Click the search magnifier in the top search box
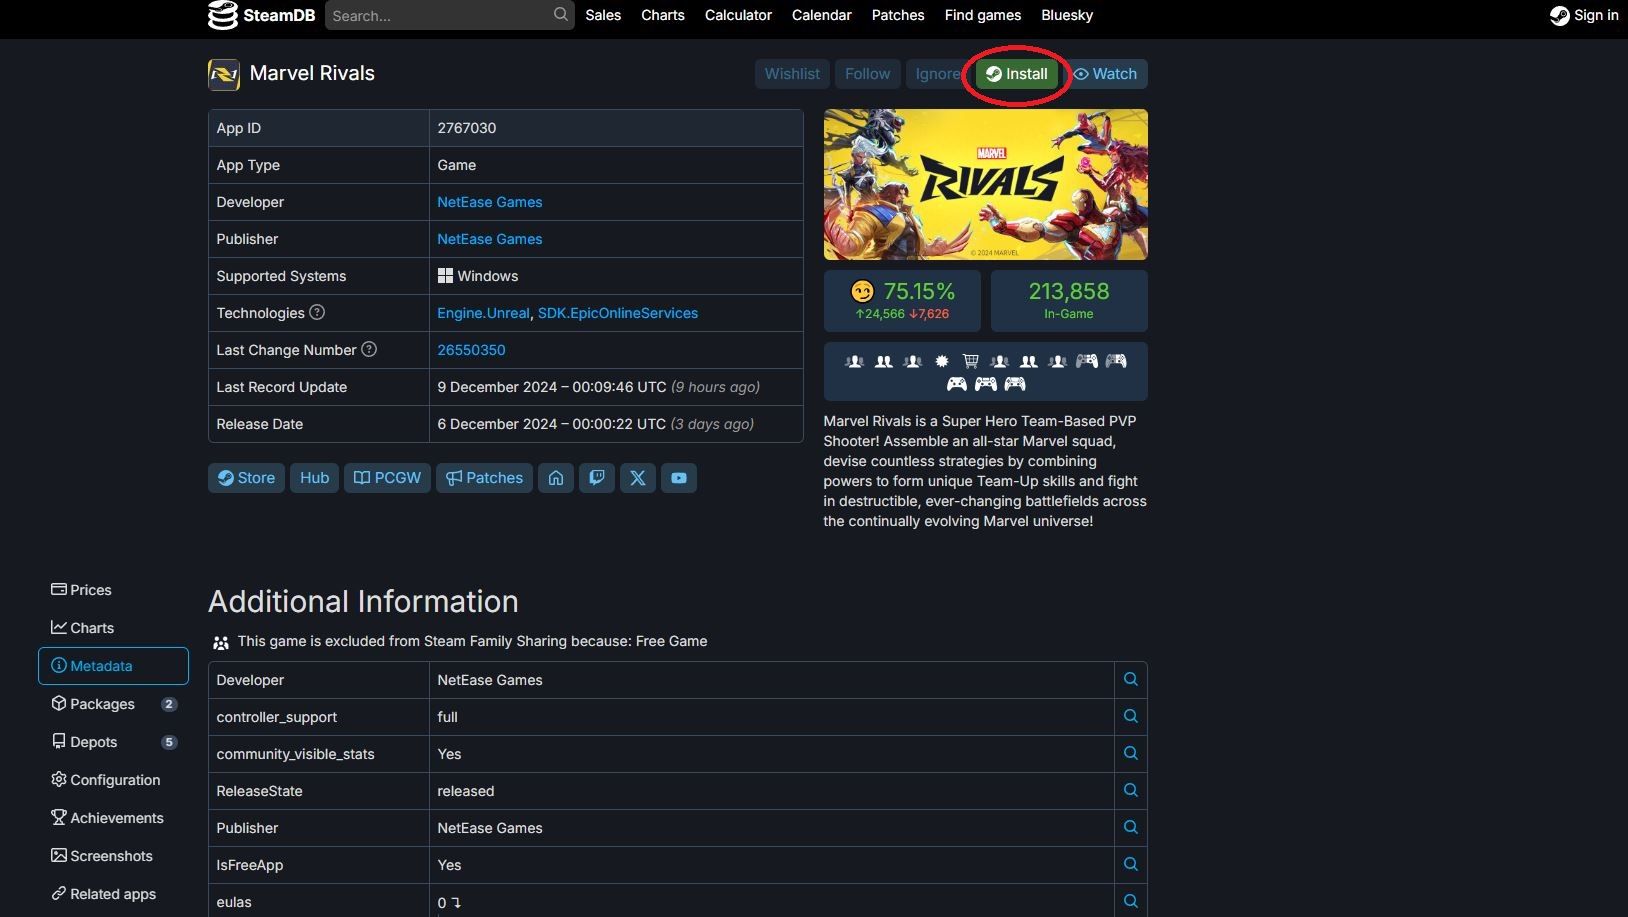This screenshot has width=1628, height=917. [560, 15]
